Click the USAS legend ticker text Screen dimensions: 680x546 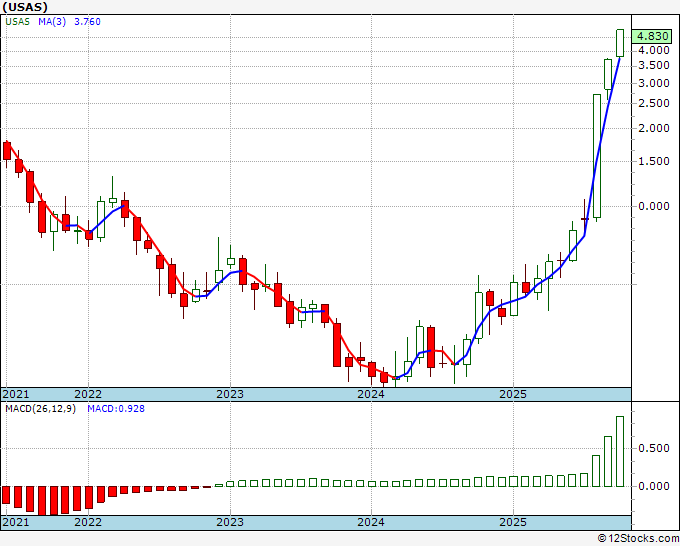point(17,22)
